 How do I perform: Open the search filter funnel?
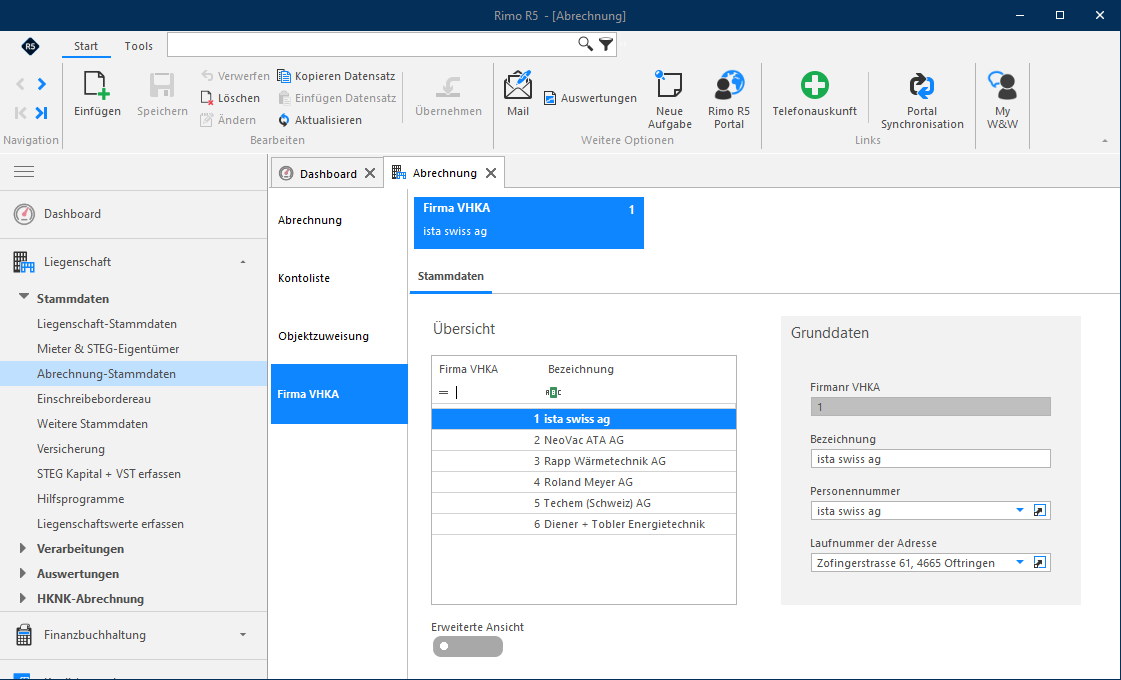pos(606,44)
